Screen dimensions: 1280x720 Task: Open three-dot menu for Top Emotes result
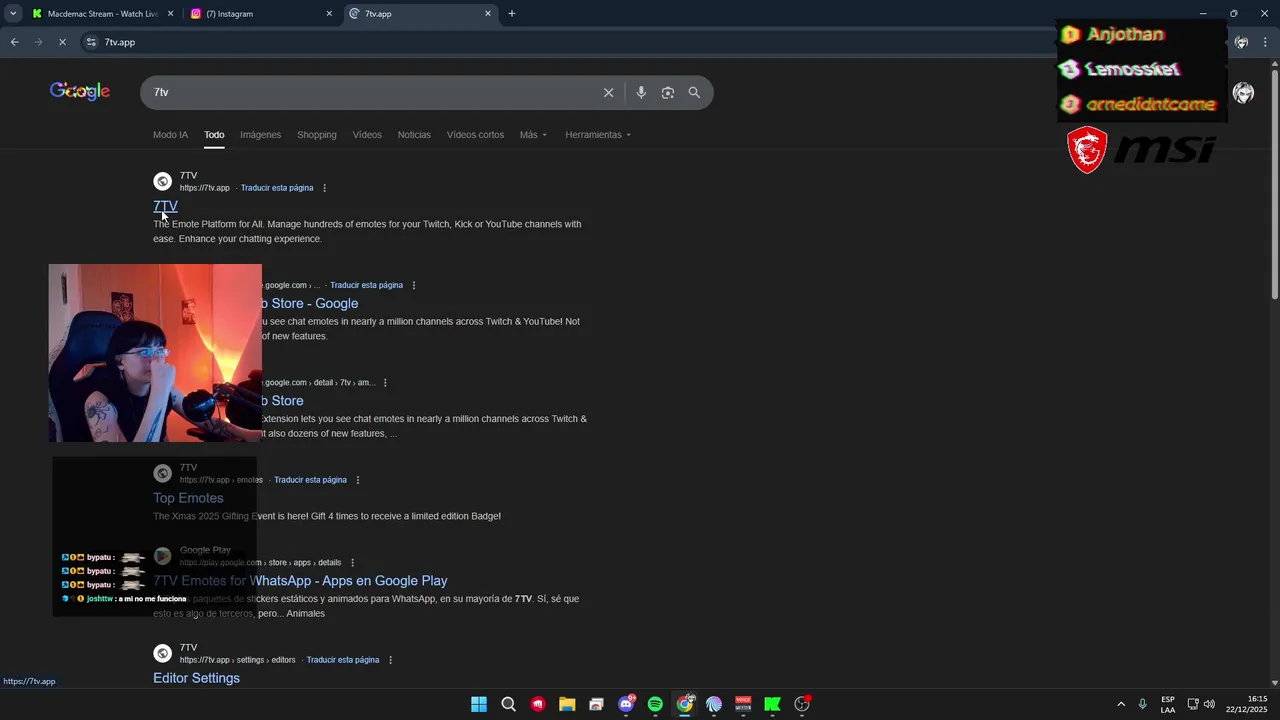click(357, 480)
